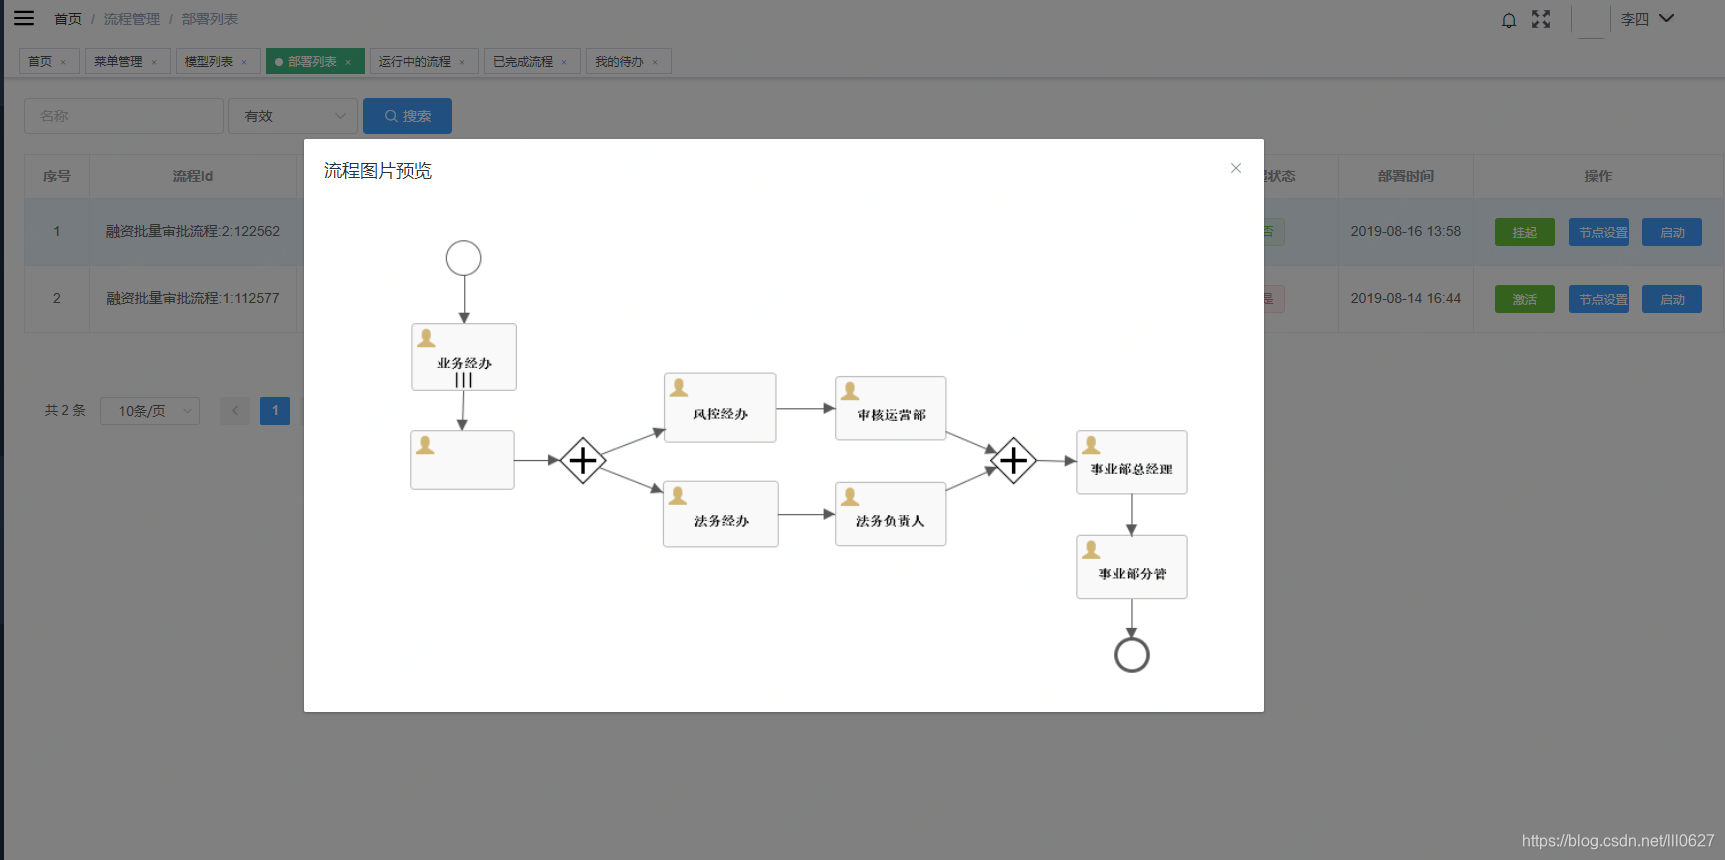
Task: Open the 10条/页 page size dropdown
Action: click(150, 411)
